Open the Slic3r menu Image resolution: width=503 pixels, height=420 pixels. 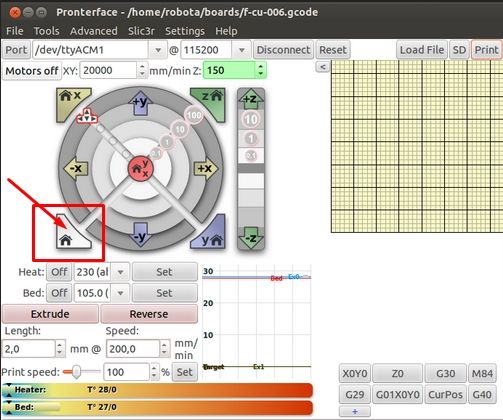[x=141, y=31]
